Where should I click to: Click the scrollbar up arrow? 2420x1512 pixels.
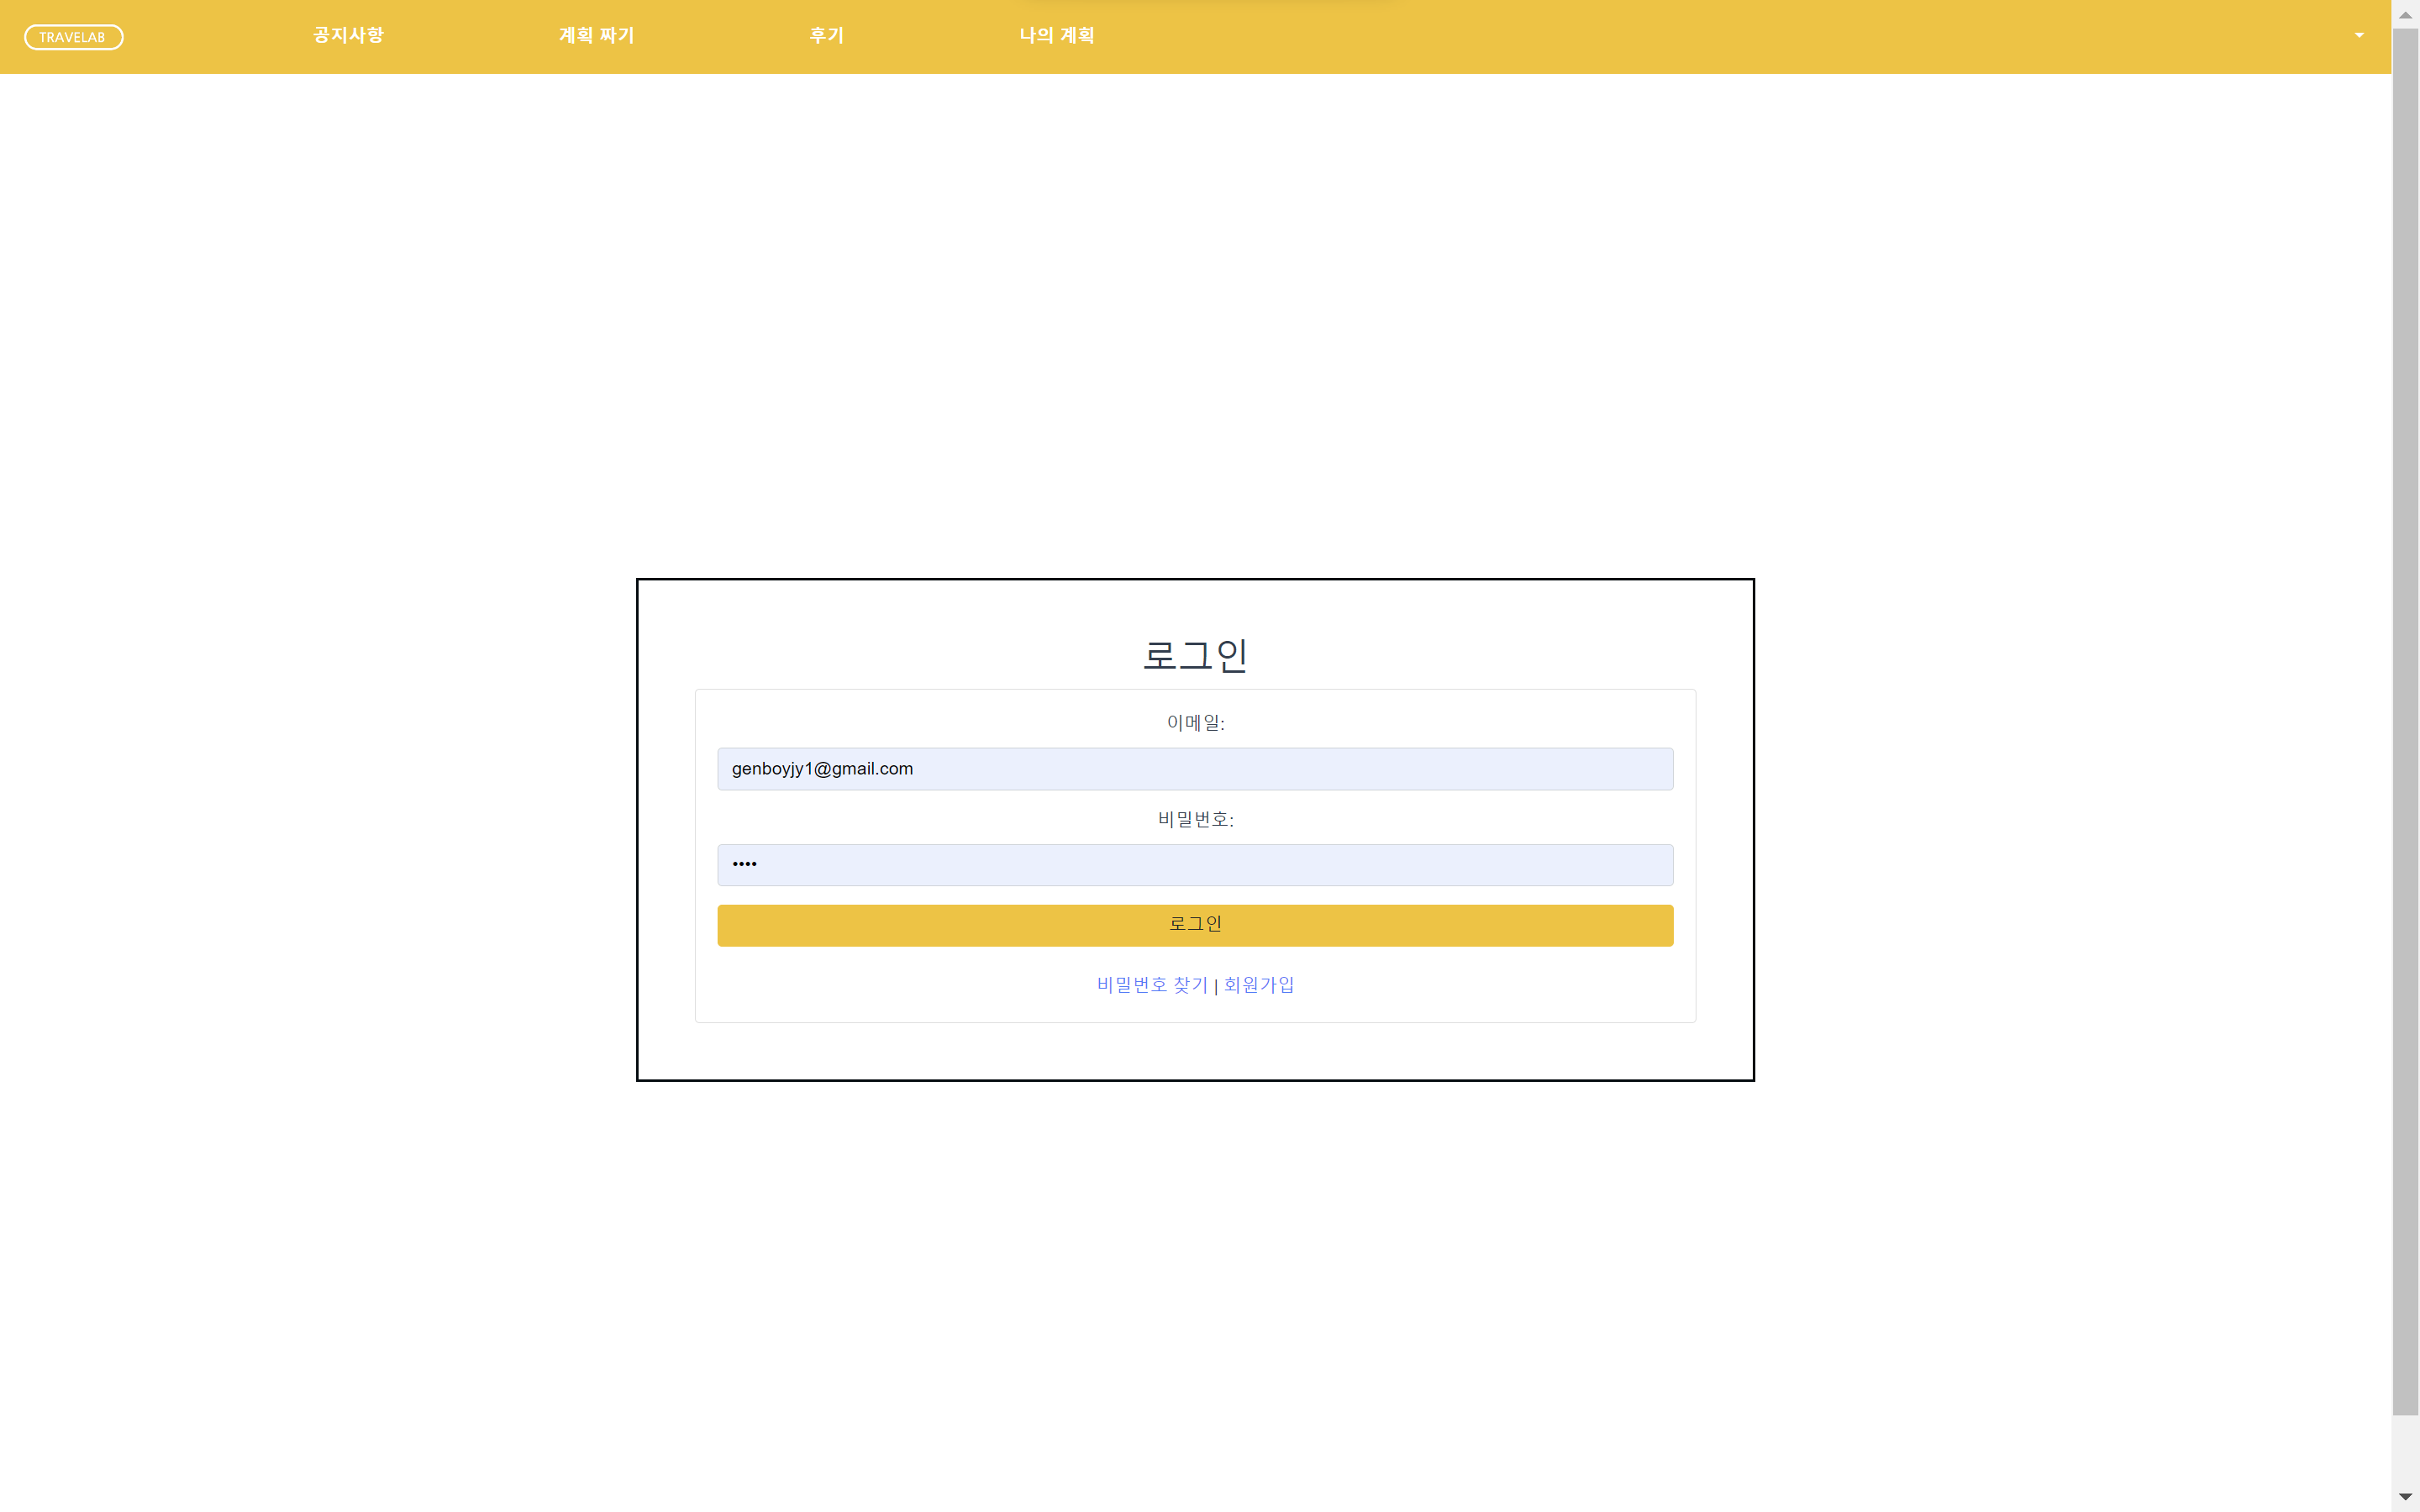(2404, 14)
